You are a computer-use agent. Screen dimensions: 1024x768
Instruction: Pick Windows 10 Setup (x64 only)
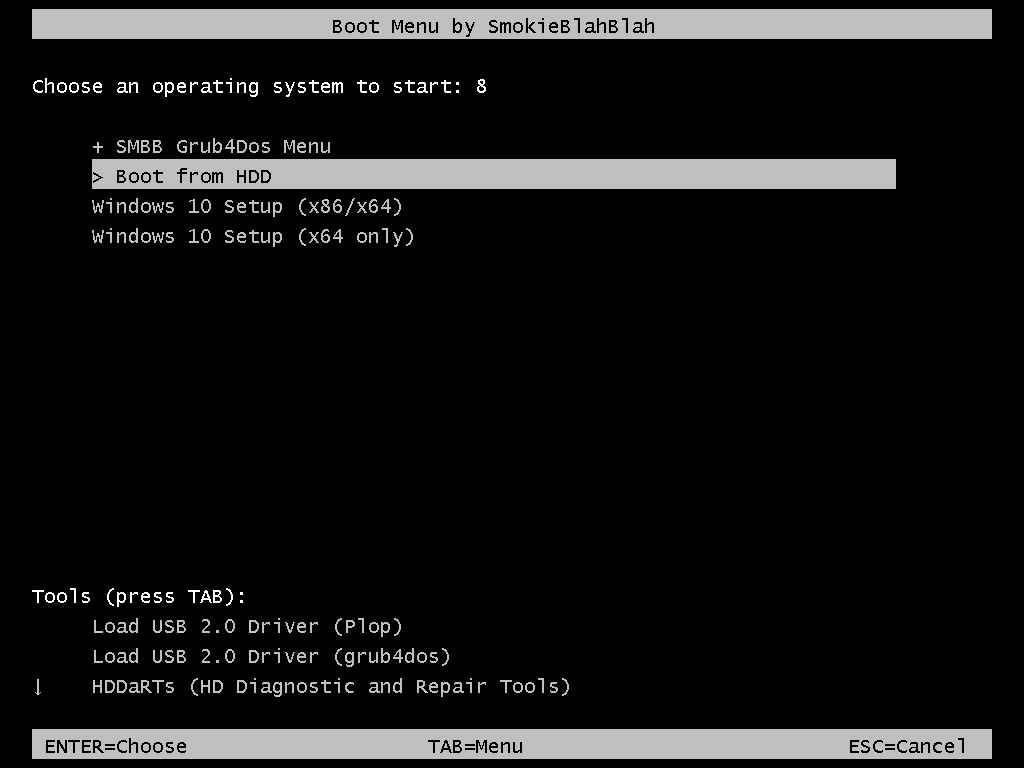pyautogui.click(x=253, y=237)
